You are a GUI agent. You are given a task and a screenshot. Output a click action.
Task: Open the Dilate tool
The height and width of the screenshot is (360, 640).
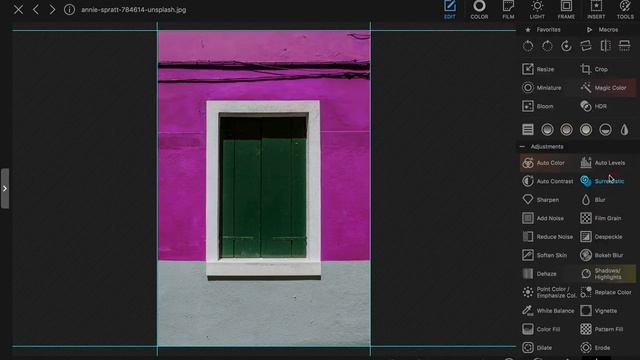click(537, 348)
